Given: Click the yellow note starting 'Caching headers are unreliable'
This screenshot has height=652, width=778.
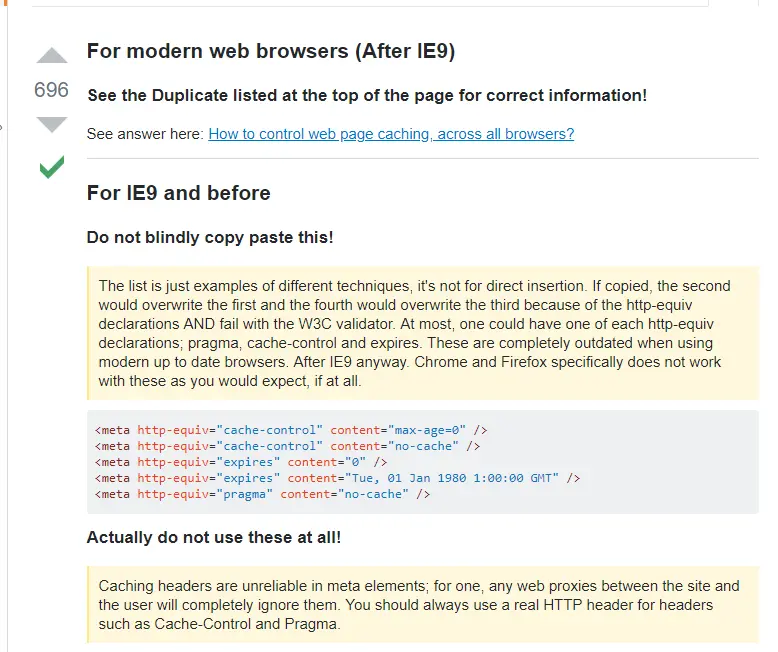Looking at the screenshot, I should point(420,605).
